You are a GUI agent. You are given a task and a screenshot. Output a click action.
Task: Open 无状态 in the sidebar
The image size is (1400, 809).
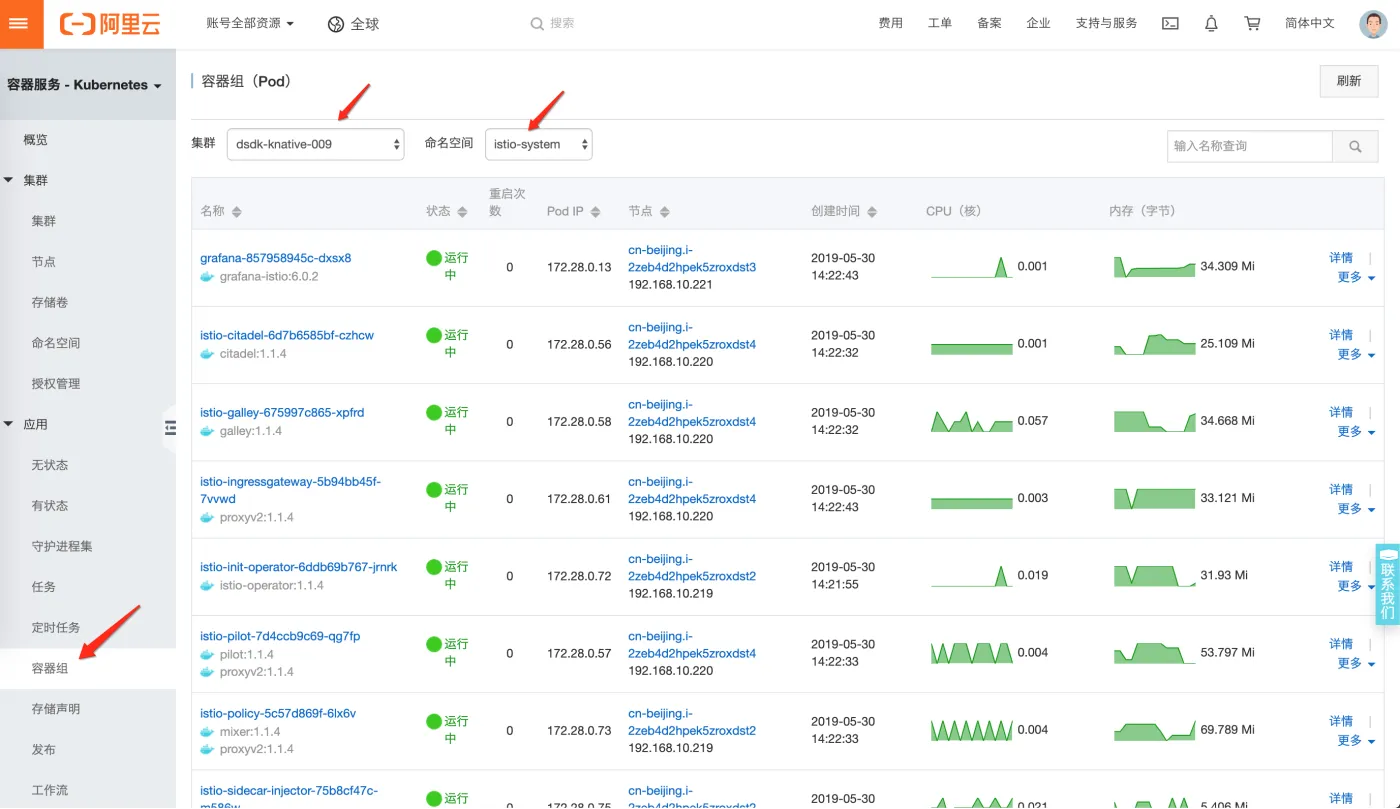coord(50,465)
